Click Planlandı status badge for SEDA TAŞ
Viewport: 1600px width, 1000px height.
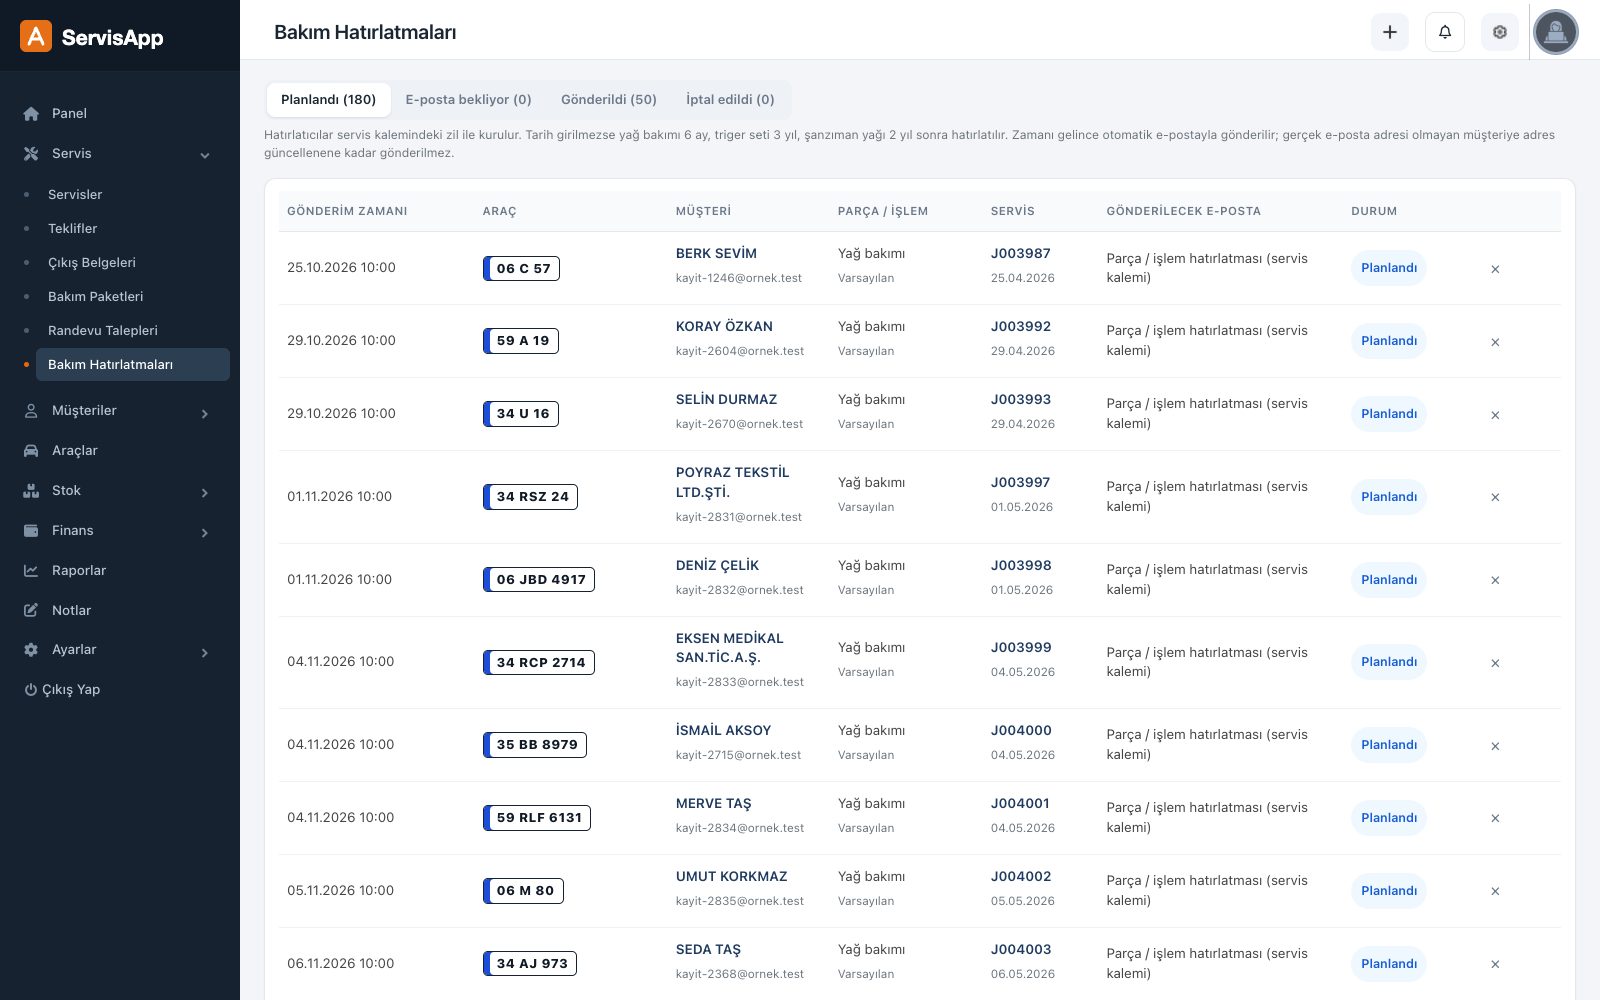coord(1389,964)
